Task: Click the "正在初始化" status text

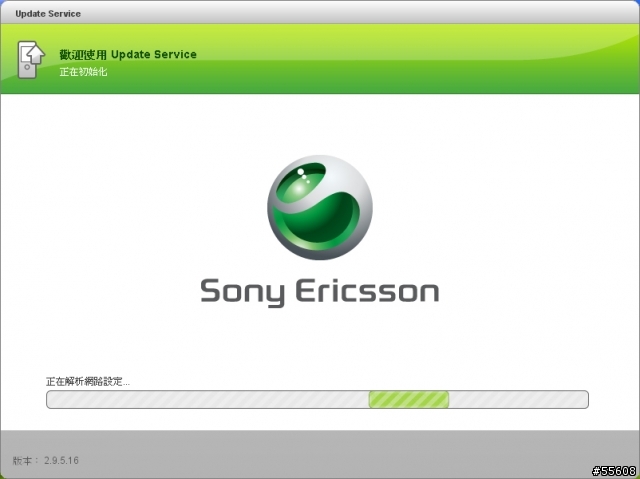Action: tap(83, 72)
